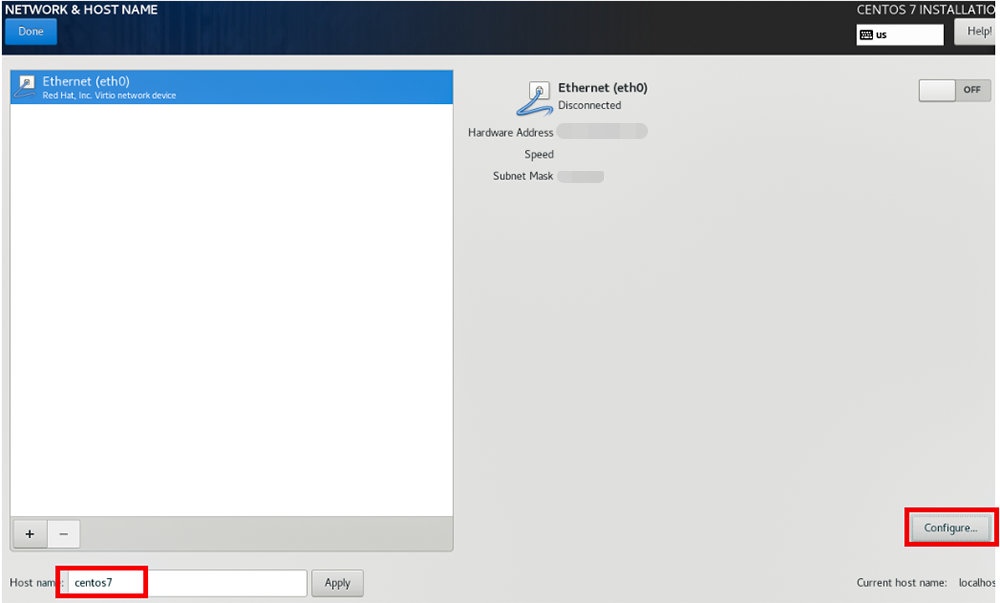
Task: Click the eth0 network device list icon
Action: 26,87
